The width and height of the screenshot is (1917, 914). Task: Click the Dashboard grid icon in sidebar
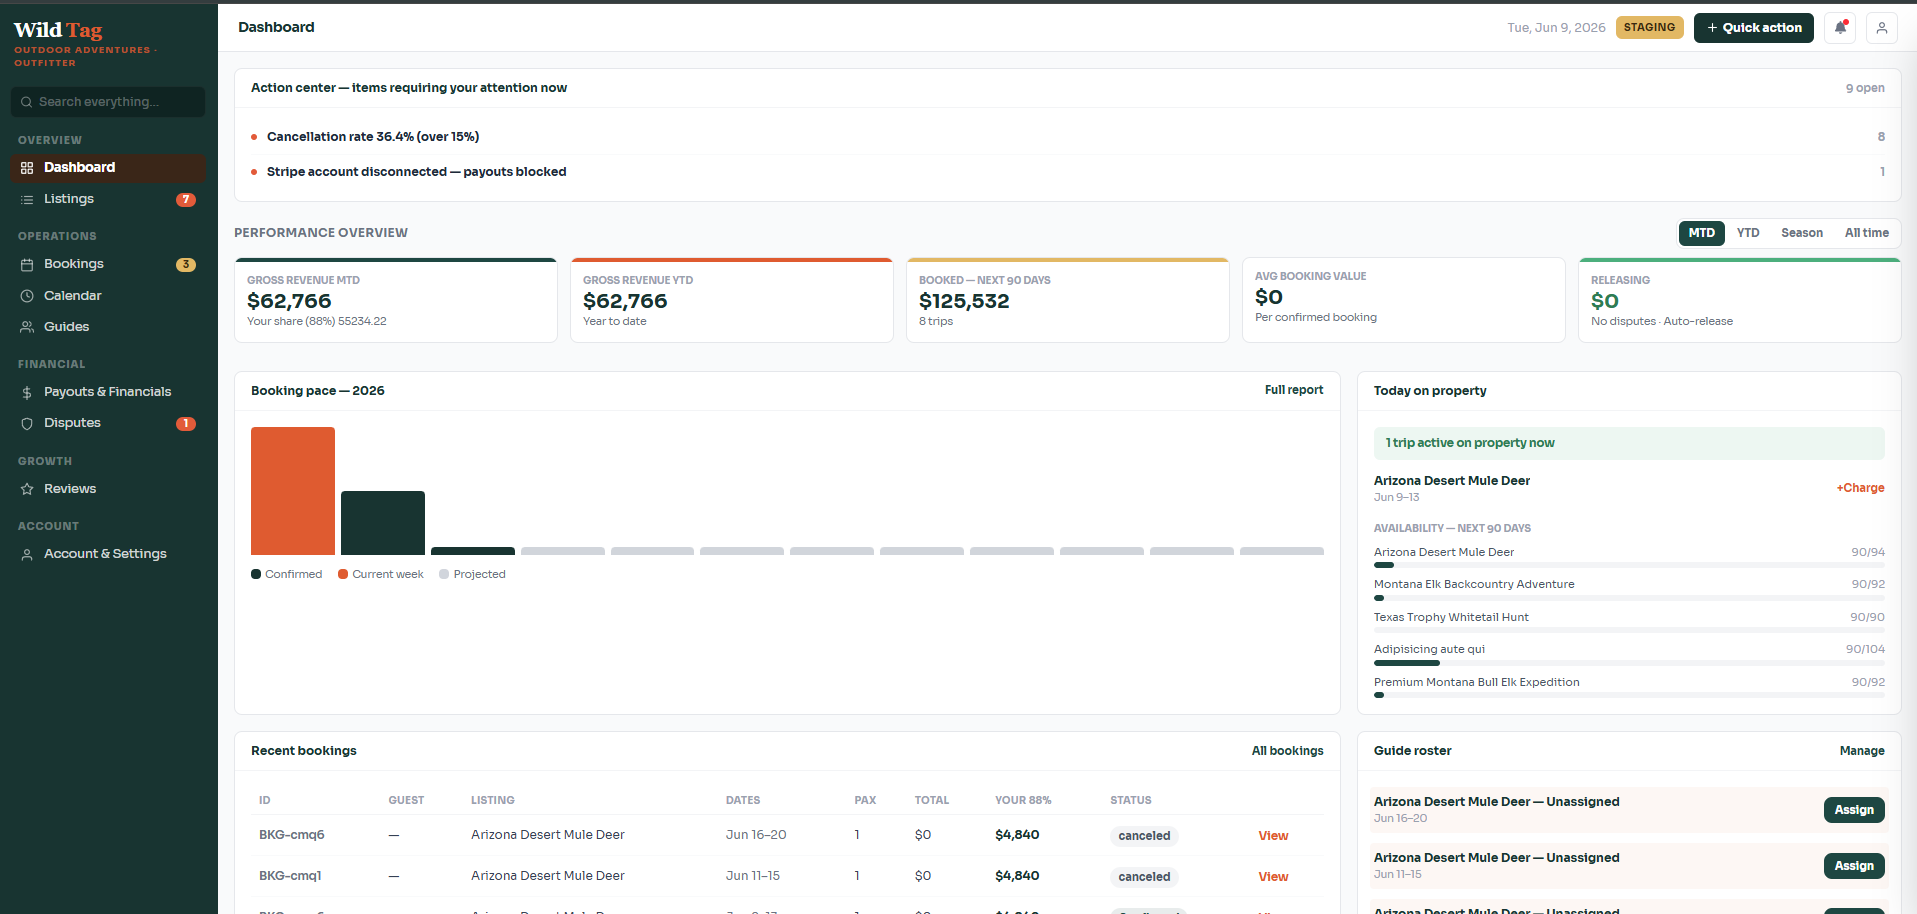click(x=27, y=168)
